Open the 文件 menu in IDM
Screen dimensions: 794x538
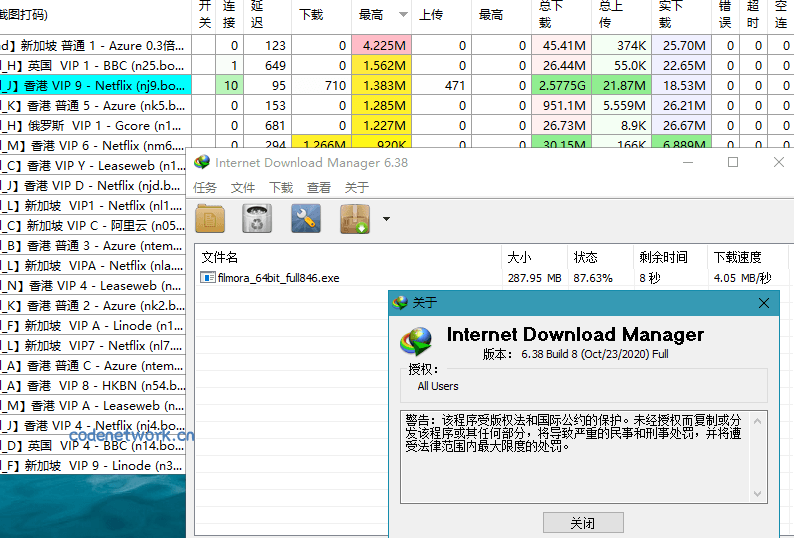[x=243, y=187]
